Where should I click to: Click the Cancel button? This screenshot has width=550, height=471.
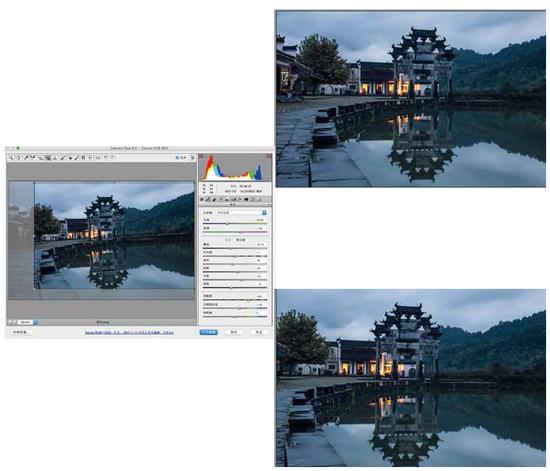coord(234,332)
